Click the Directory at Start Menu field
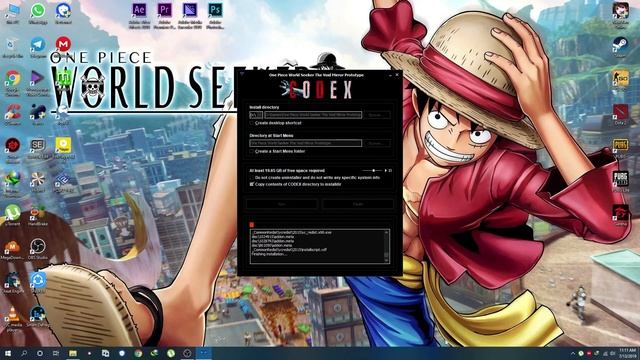The image size is (640, 360). pos(306,143)
